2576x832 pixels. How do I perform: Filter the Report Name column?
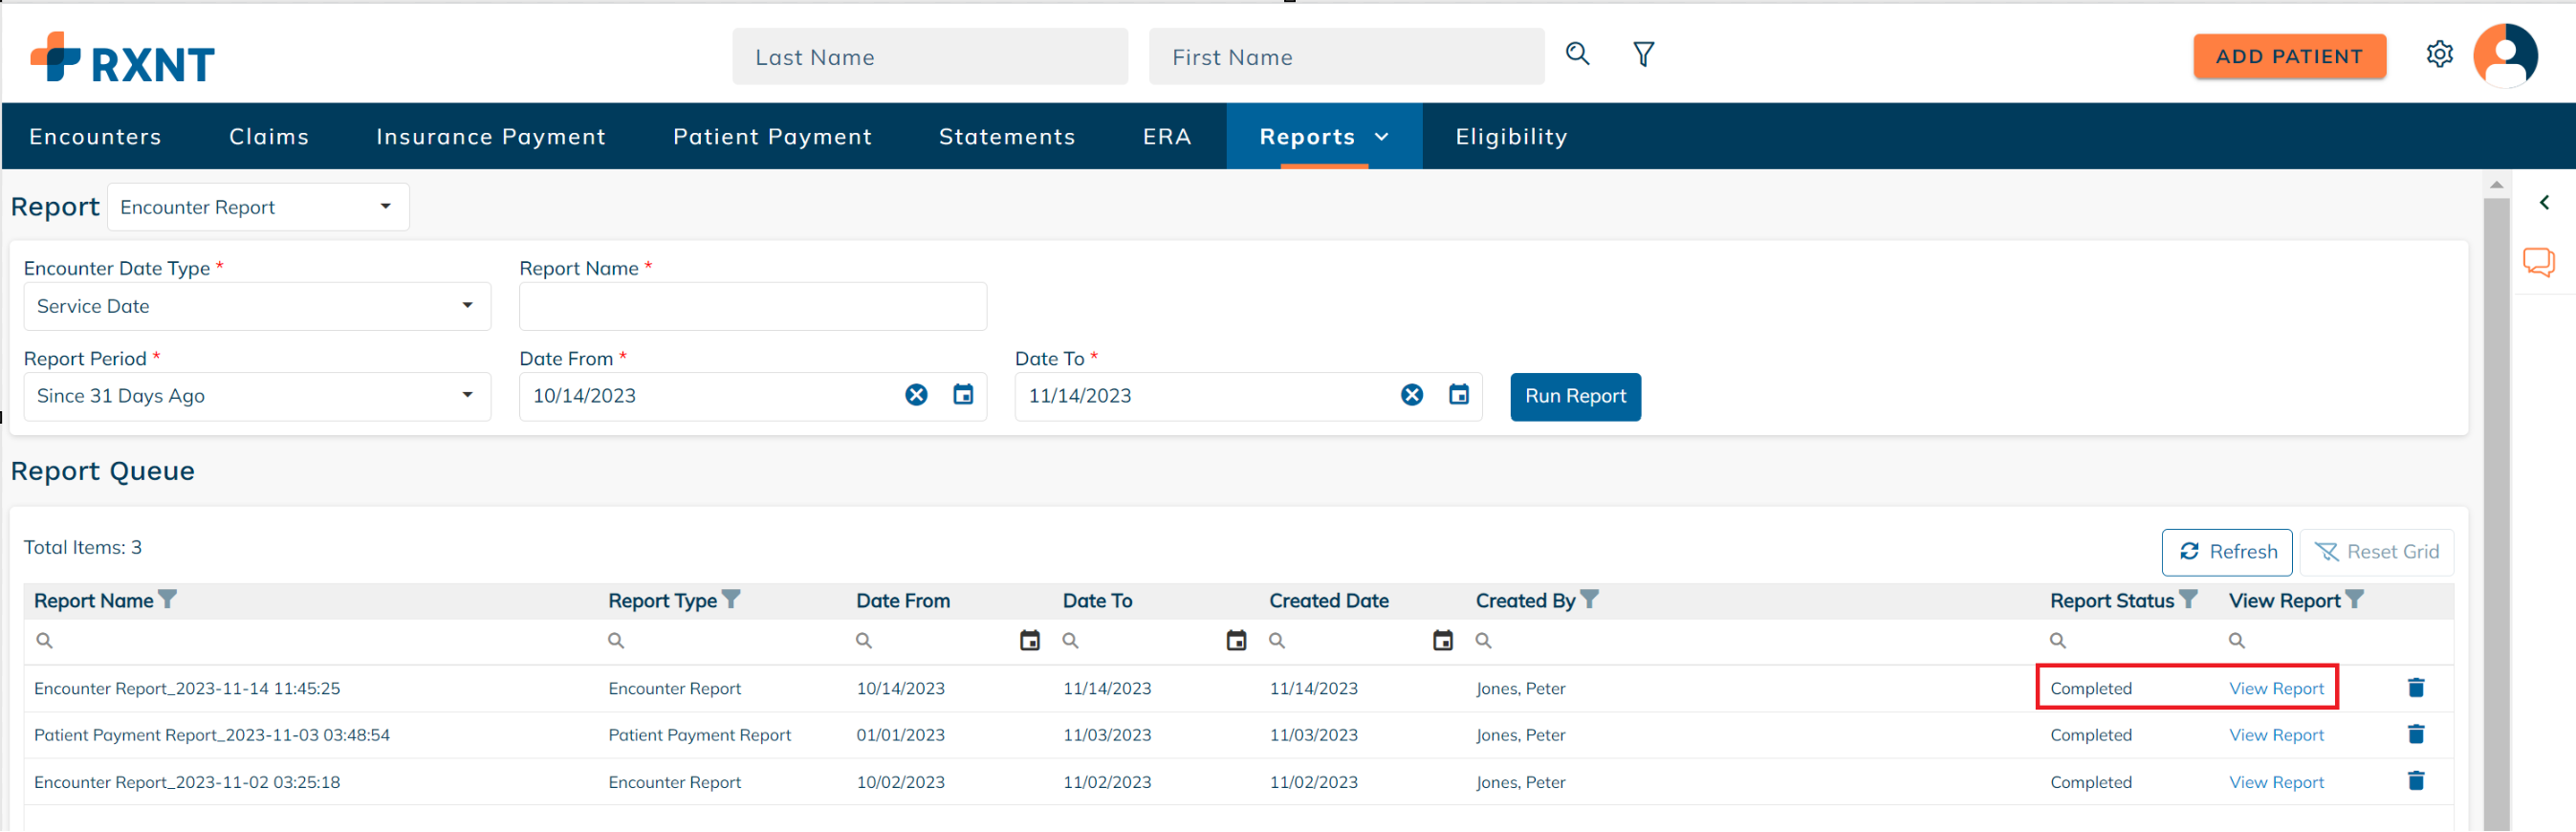(x=168, y=599)
